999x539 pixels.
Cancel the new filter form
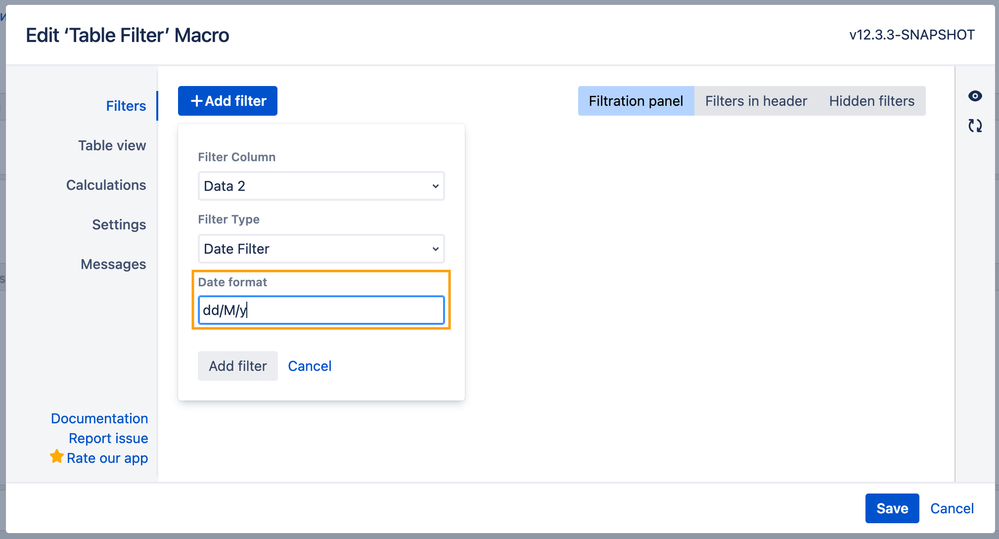310,366
